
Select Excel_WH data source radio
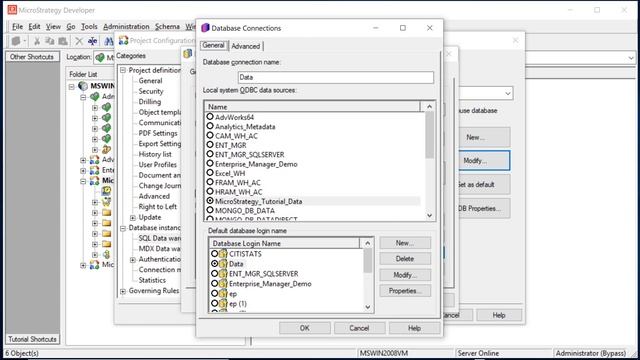coord(210,173)
